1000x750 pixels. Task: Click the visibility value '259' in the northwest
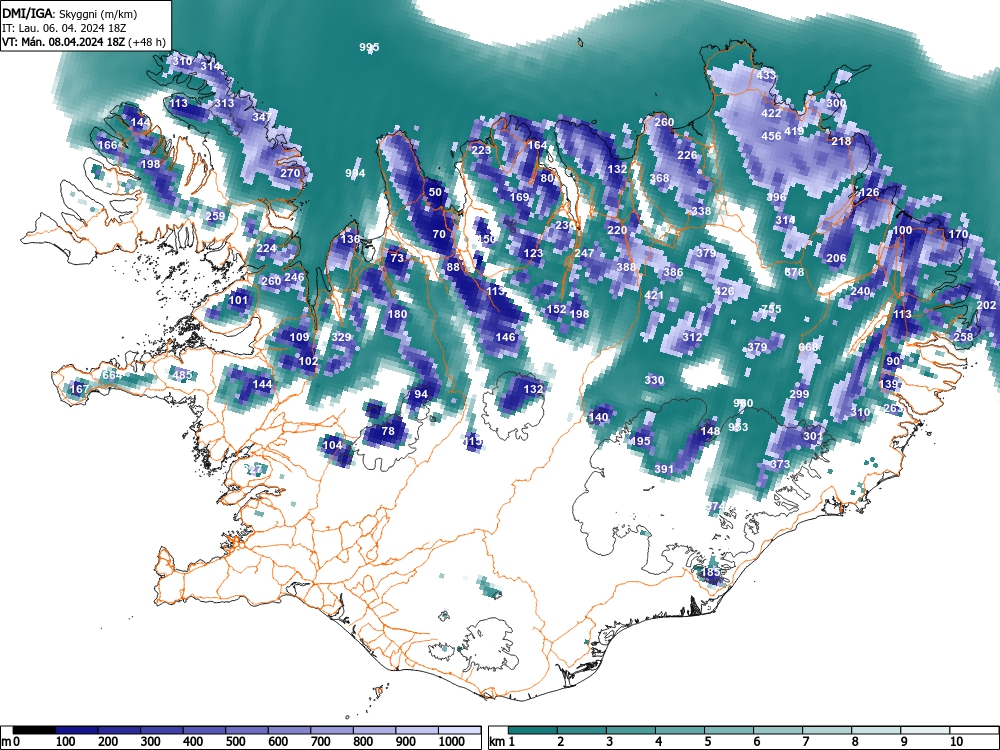pyautogui.click(x=215, y=216)
